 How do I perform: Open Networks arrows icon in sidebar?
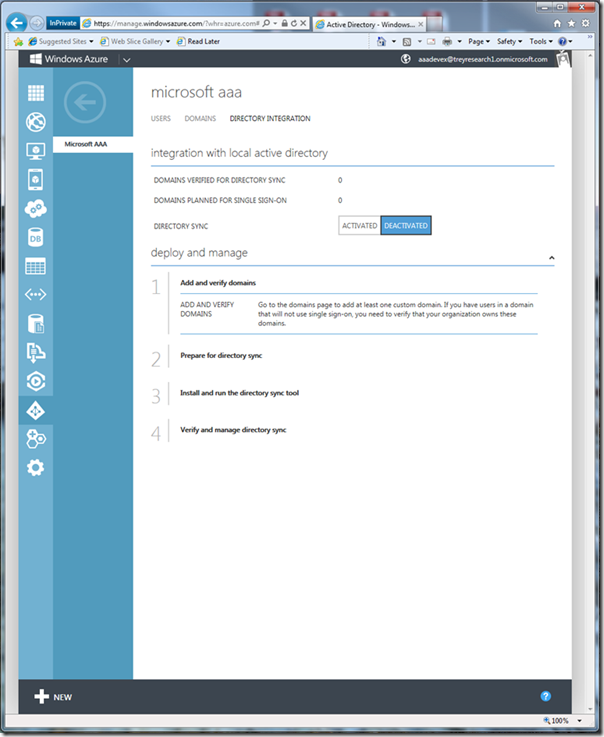coord(36,295)
